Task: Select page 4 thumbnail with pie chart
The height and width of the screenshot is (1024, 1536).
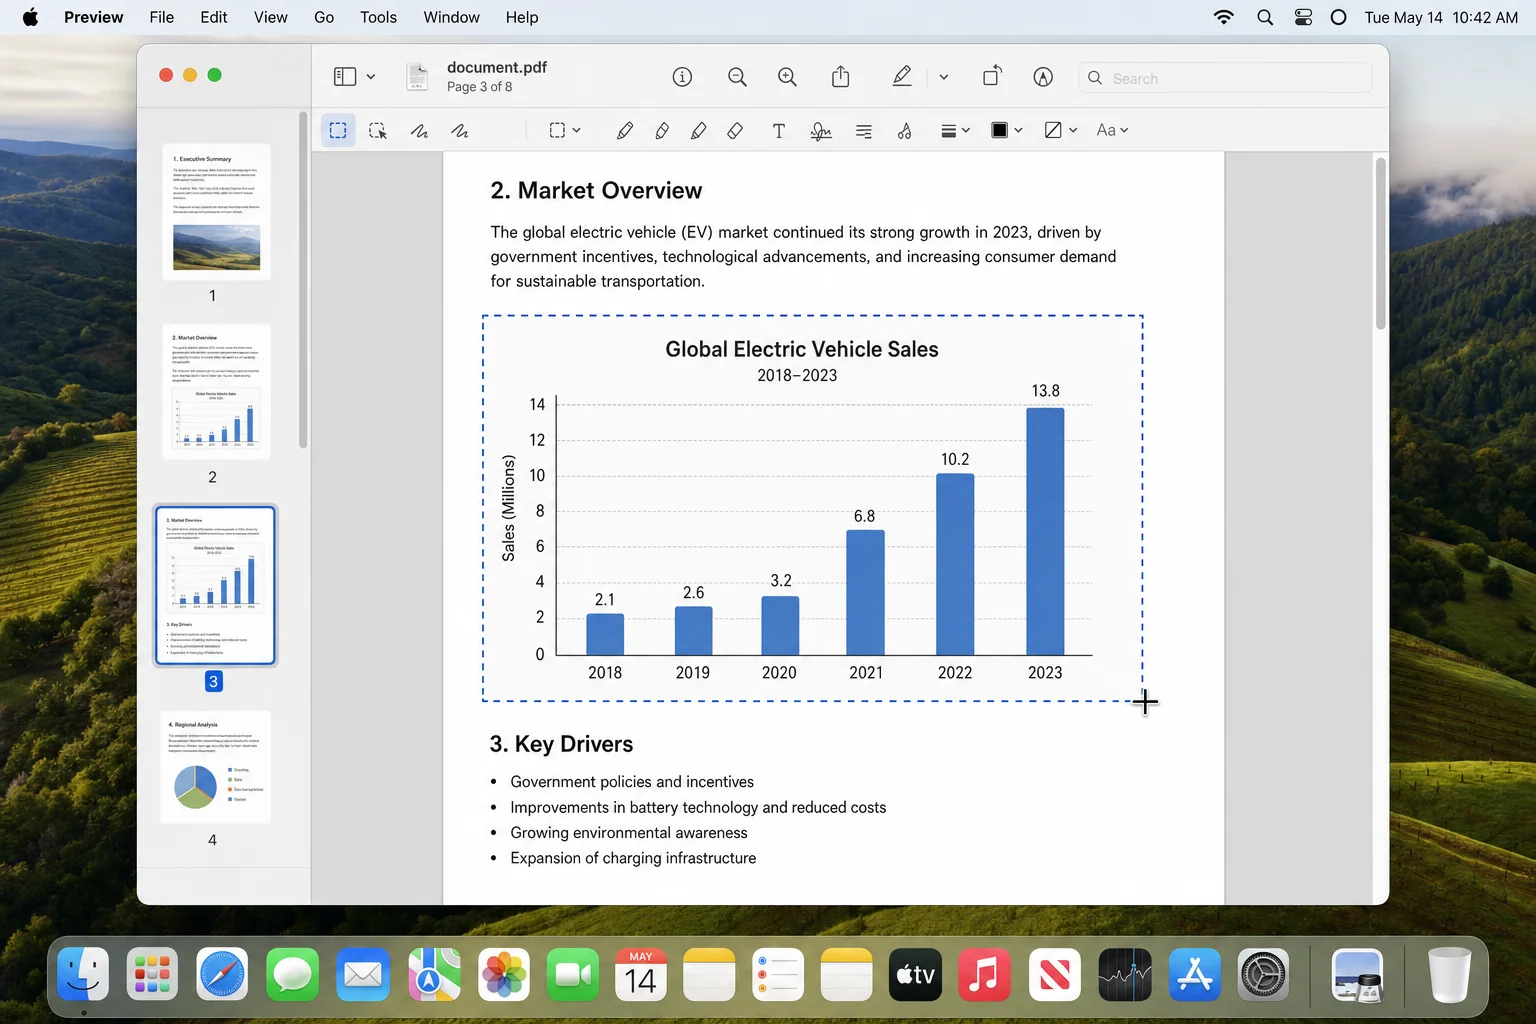Action: point(216,767)
